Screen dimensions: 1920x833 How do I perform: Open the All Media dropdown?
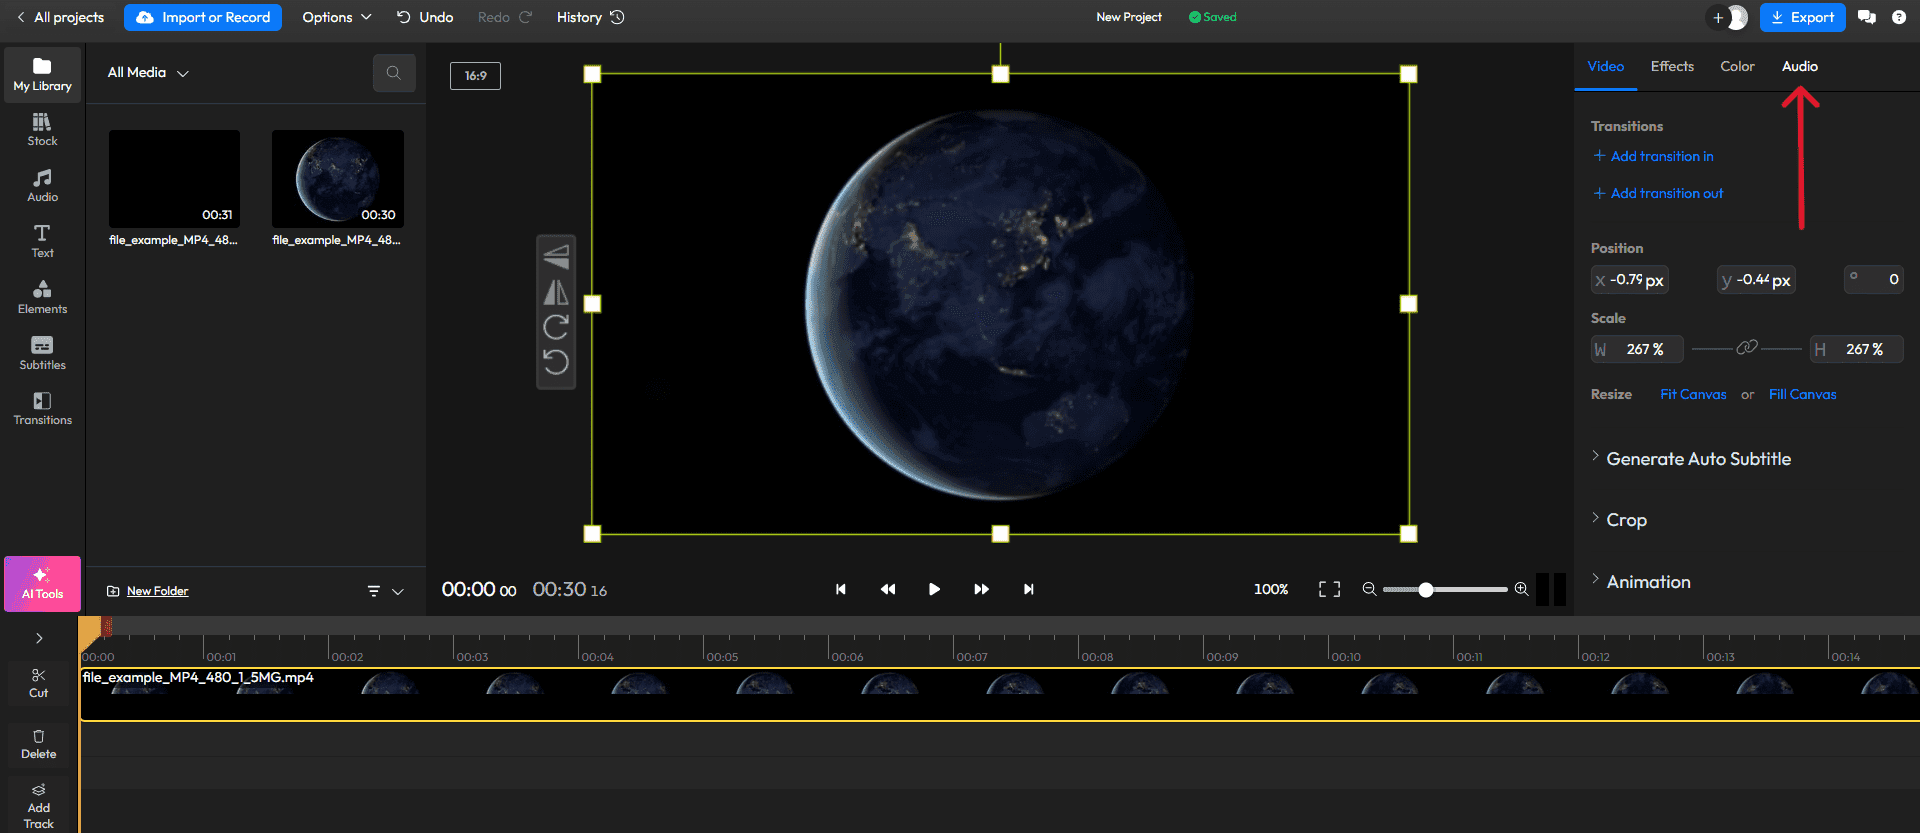[148, 73]
